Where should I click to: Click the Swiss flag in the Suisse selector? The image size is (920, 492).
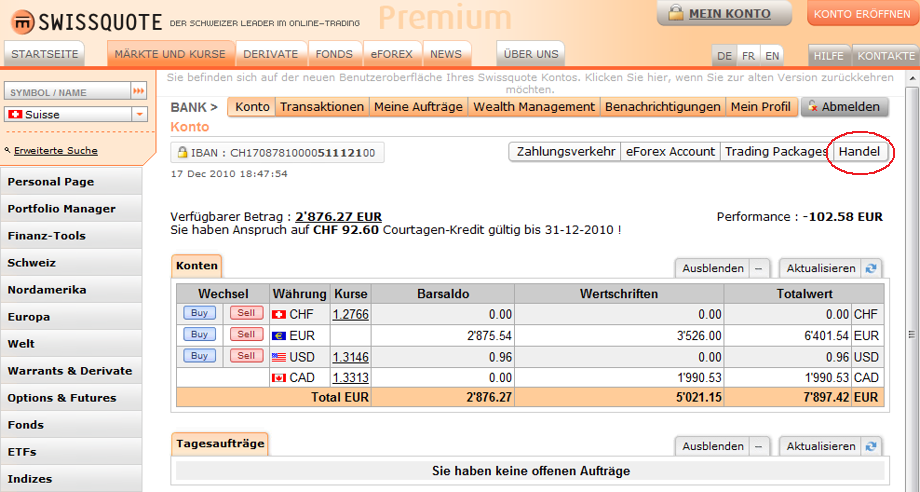(16, 114)
